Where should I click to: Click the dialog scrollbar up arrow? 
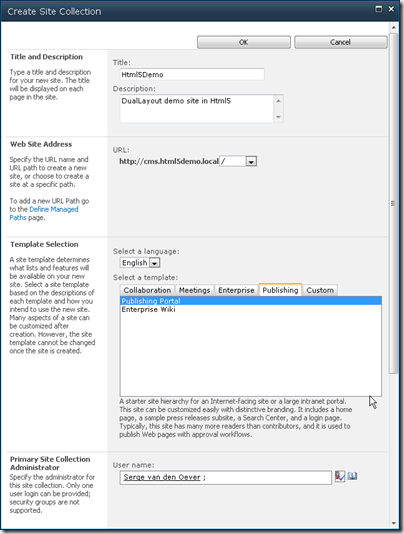pyautogui.click(x=394, y=27)
